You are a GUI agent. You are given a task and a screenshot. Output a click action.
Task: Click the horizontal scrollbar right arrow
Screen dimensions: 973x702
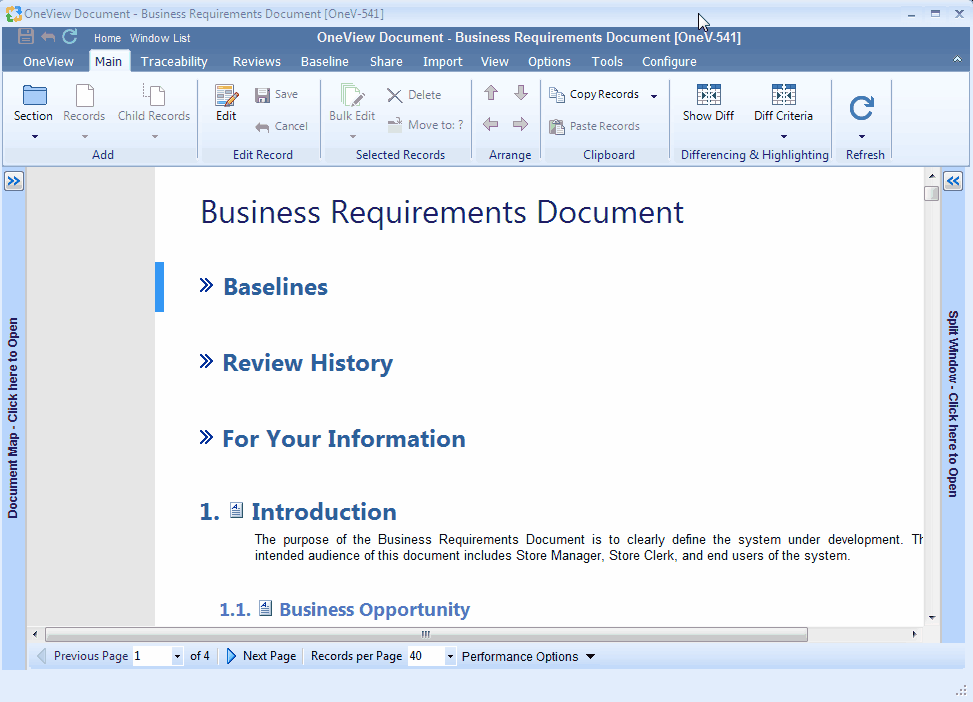pyautogui.click(x=914, y=634)
